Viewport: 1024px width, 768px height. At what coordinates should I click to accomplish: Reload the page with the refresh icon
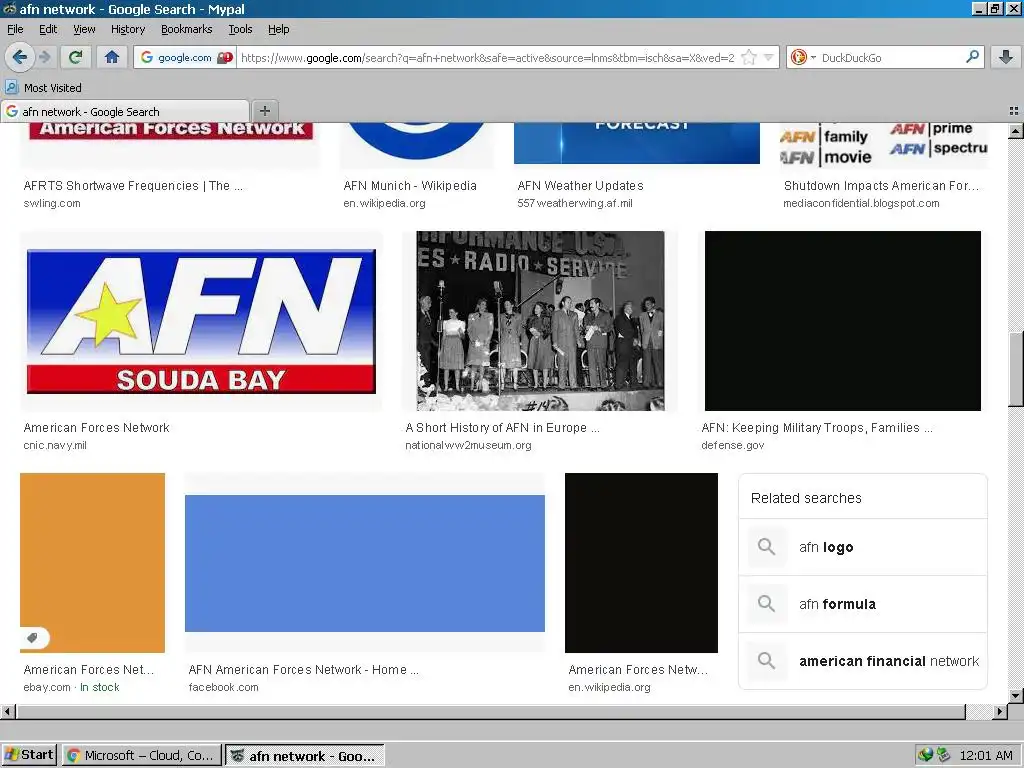tap(75, 57)
